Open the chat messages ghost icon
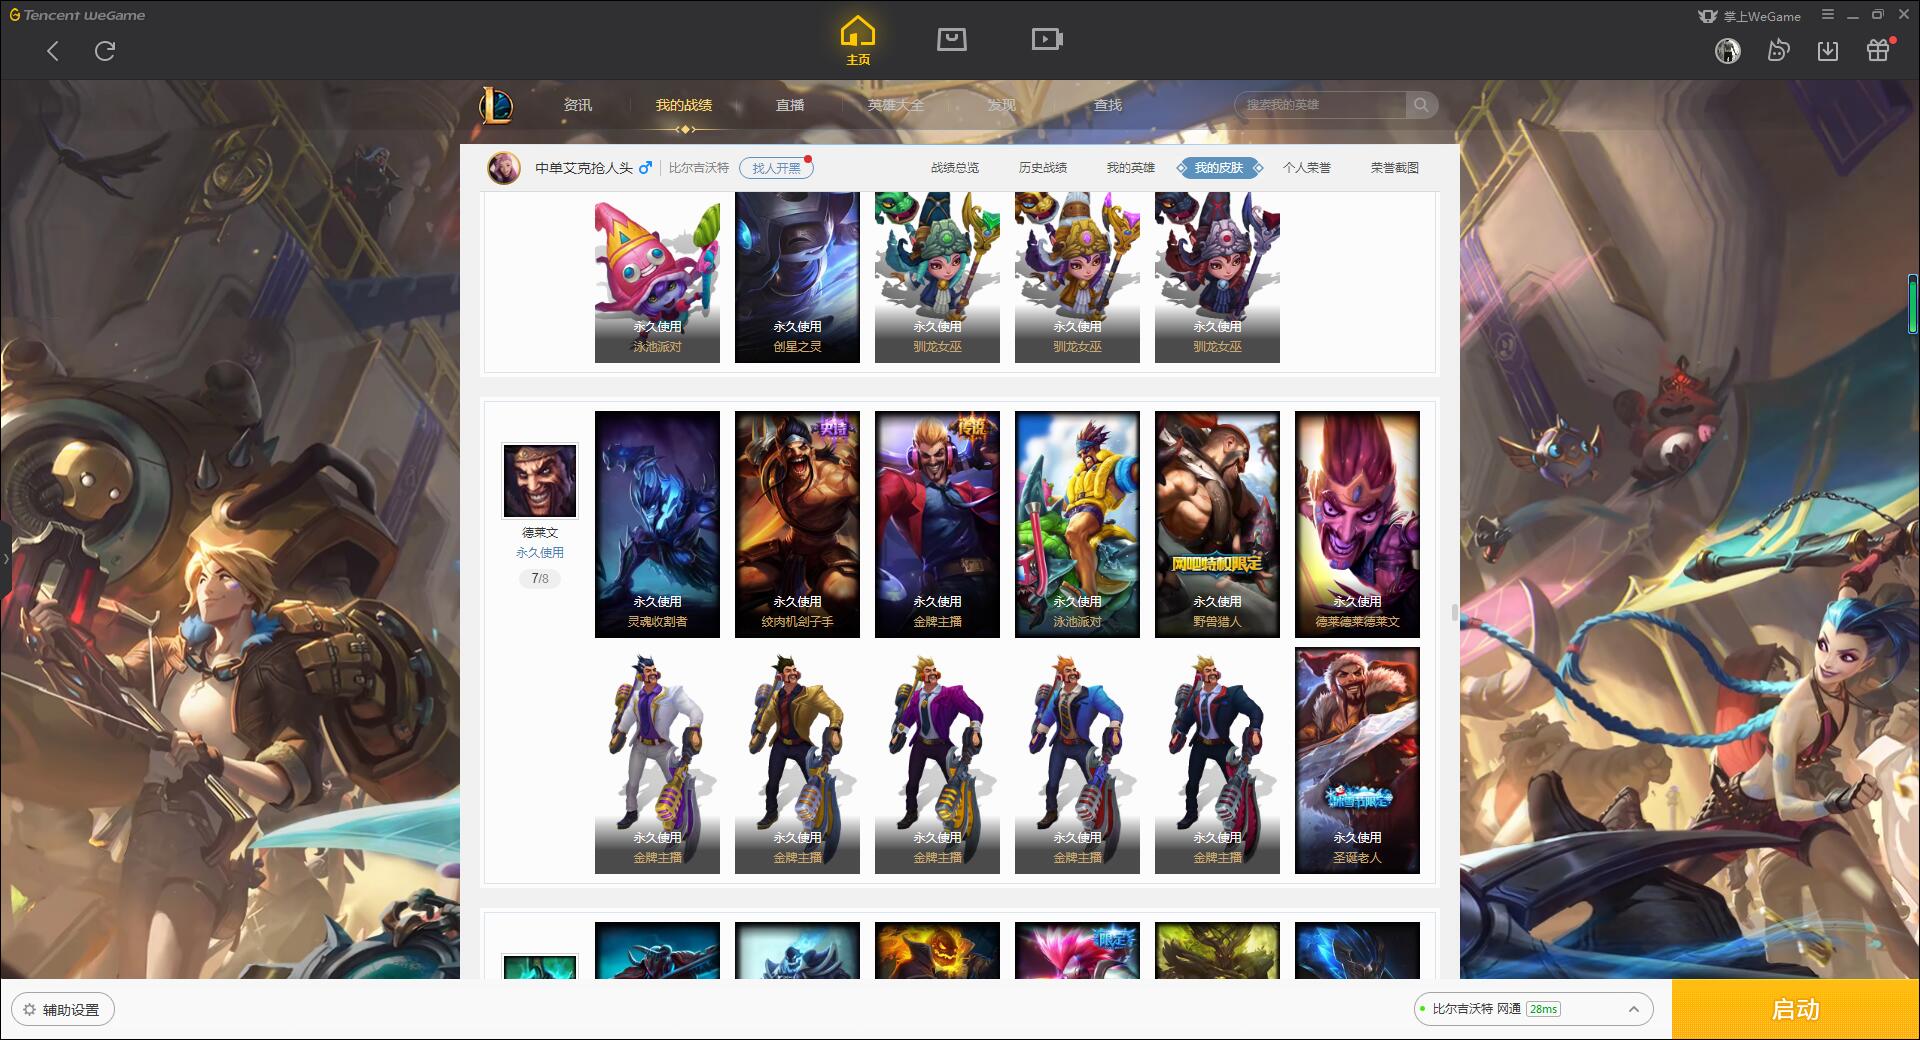Screen dimensions: 1920x1040 click(1777, 51)
